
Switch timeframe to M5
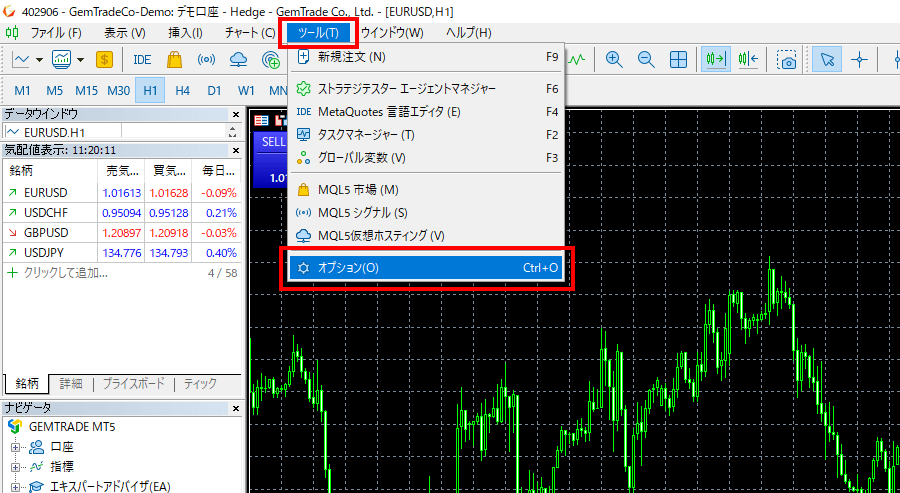tap(55, 91)
